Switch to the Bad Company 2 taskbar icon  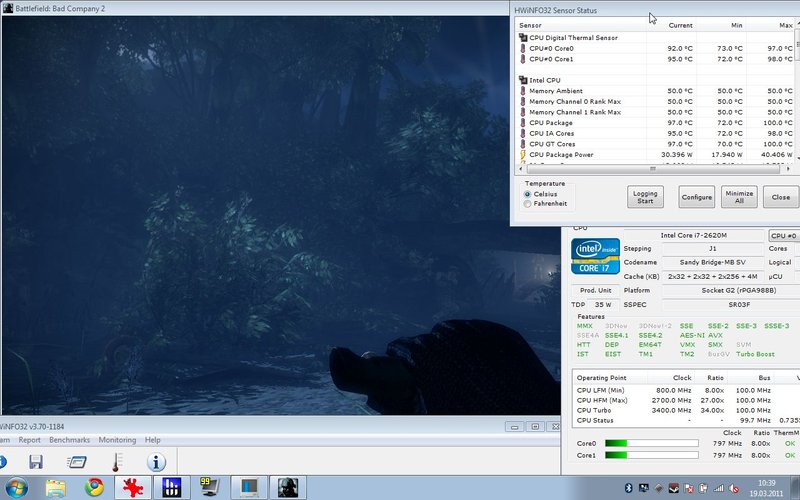pos(288,488)
